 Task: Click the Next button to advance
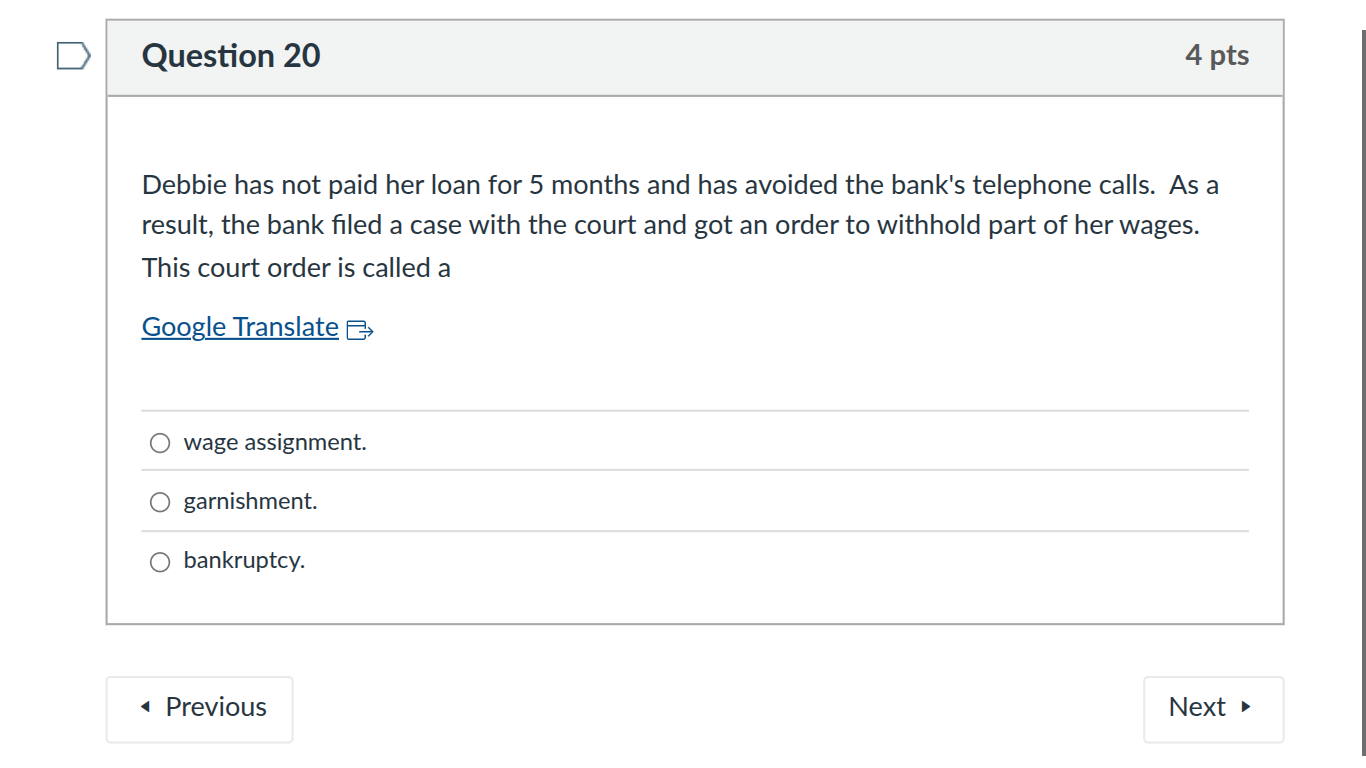pos(1212,707)
